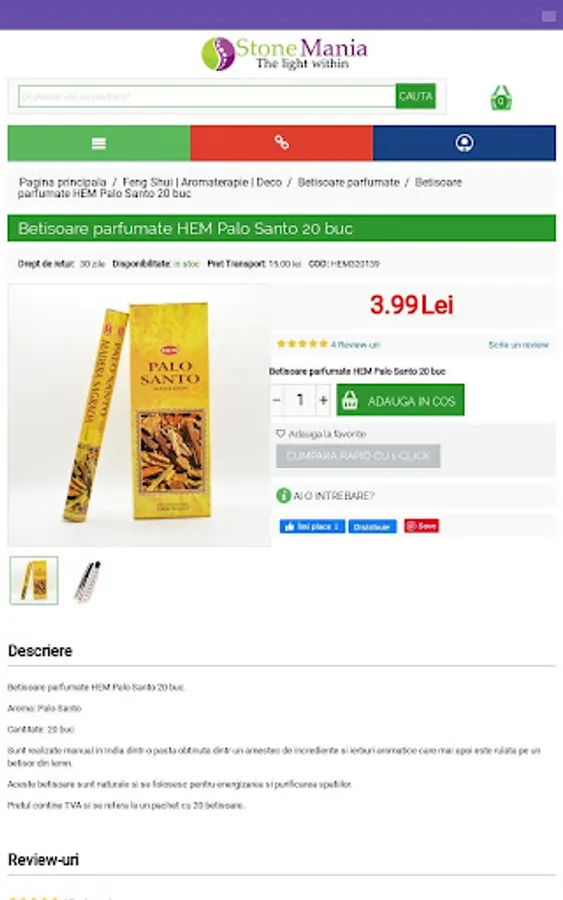Click the CAUTA search button
The width and height of the screenshot is (563, 900).
point(416,96)
